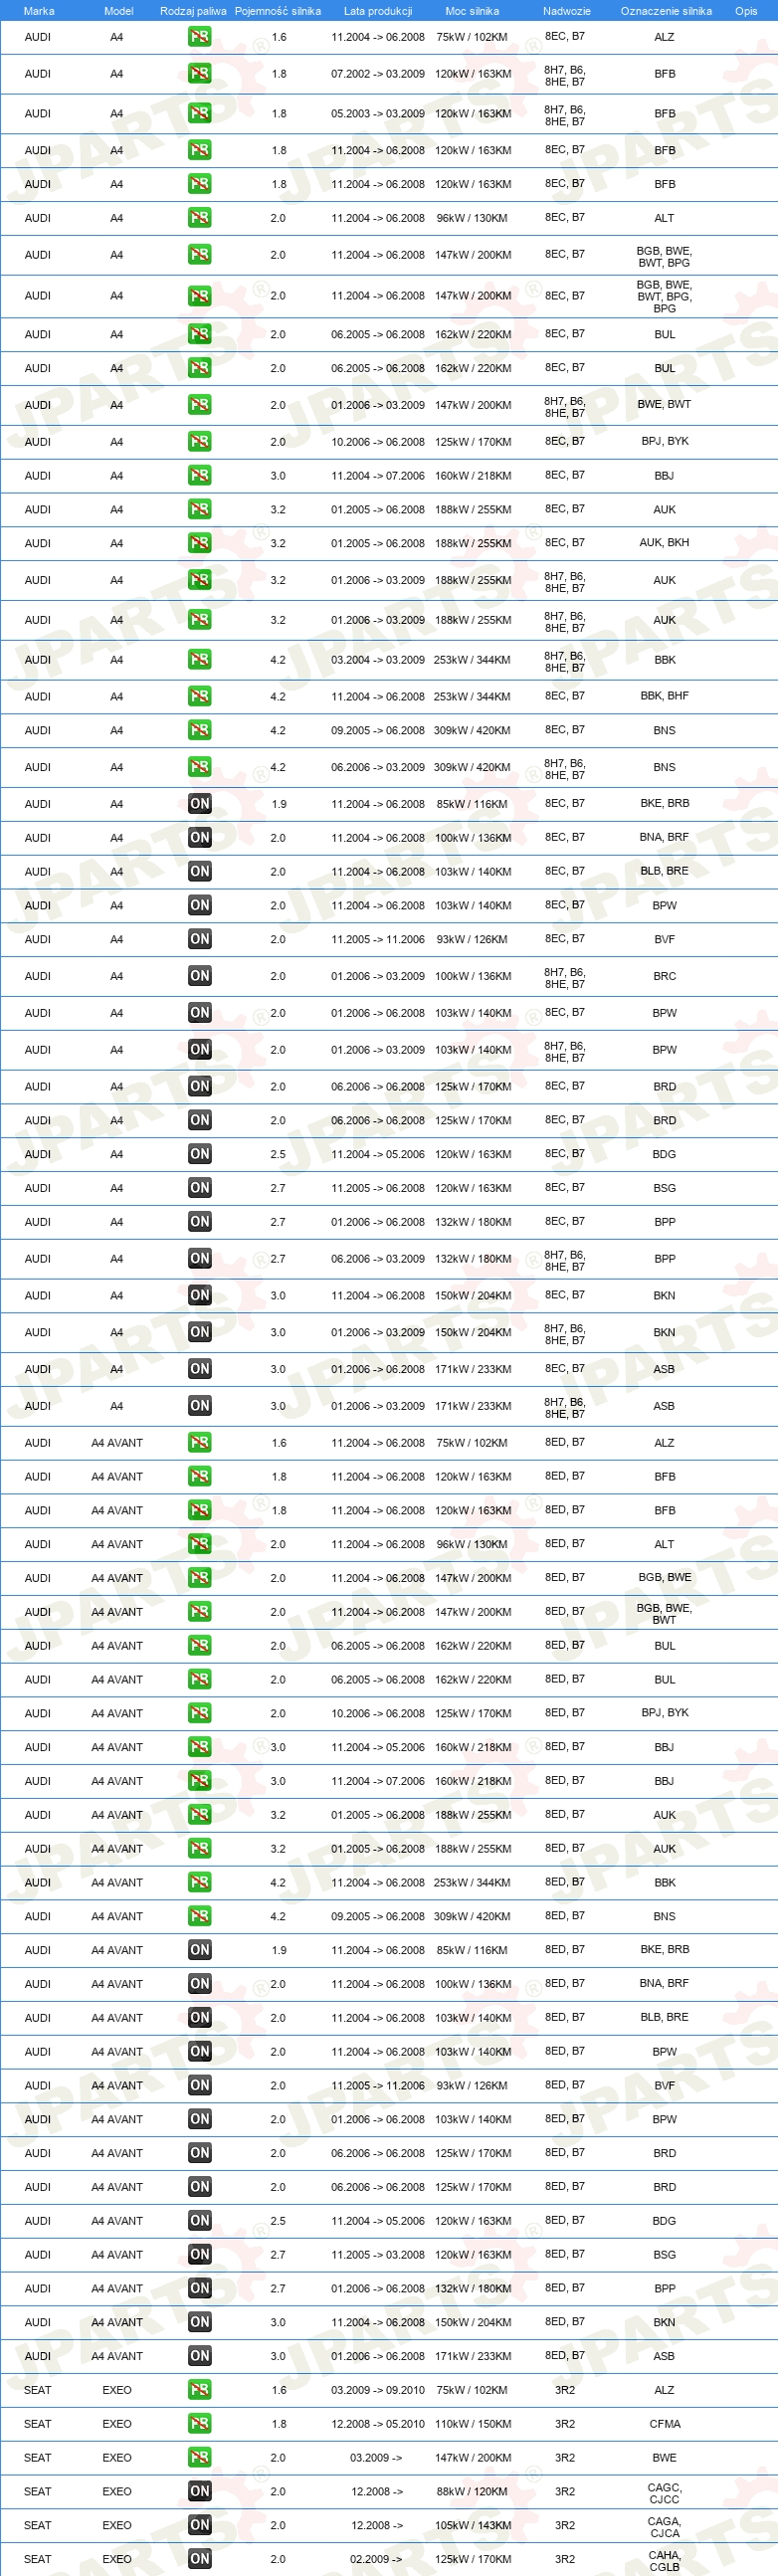Click the ON icon in the A4 Avant BKE, BRB row
Screen dimensions: 778x2576
(x=199, y=1950)
